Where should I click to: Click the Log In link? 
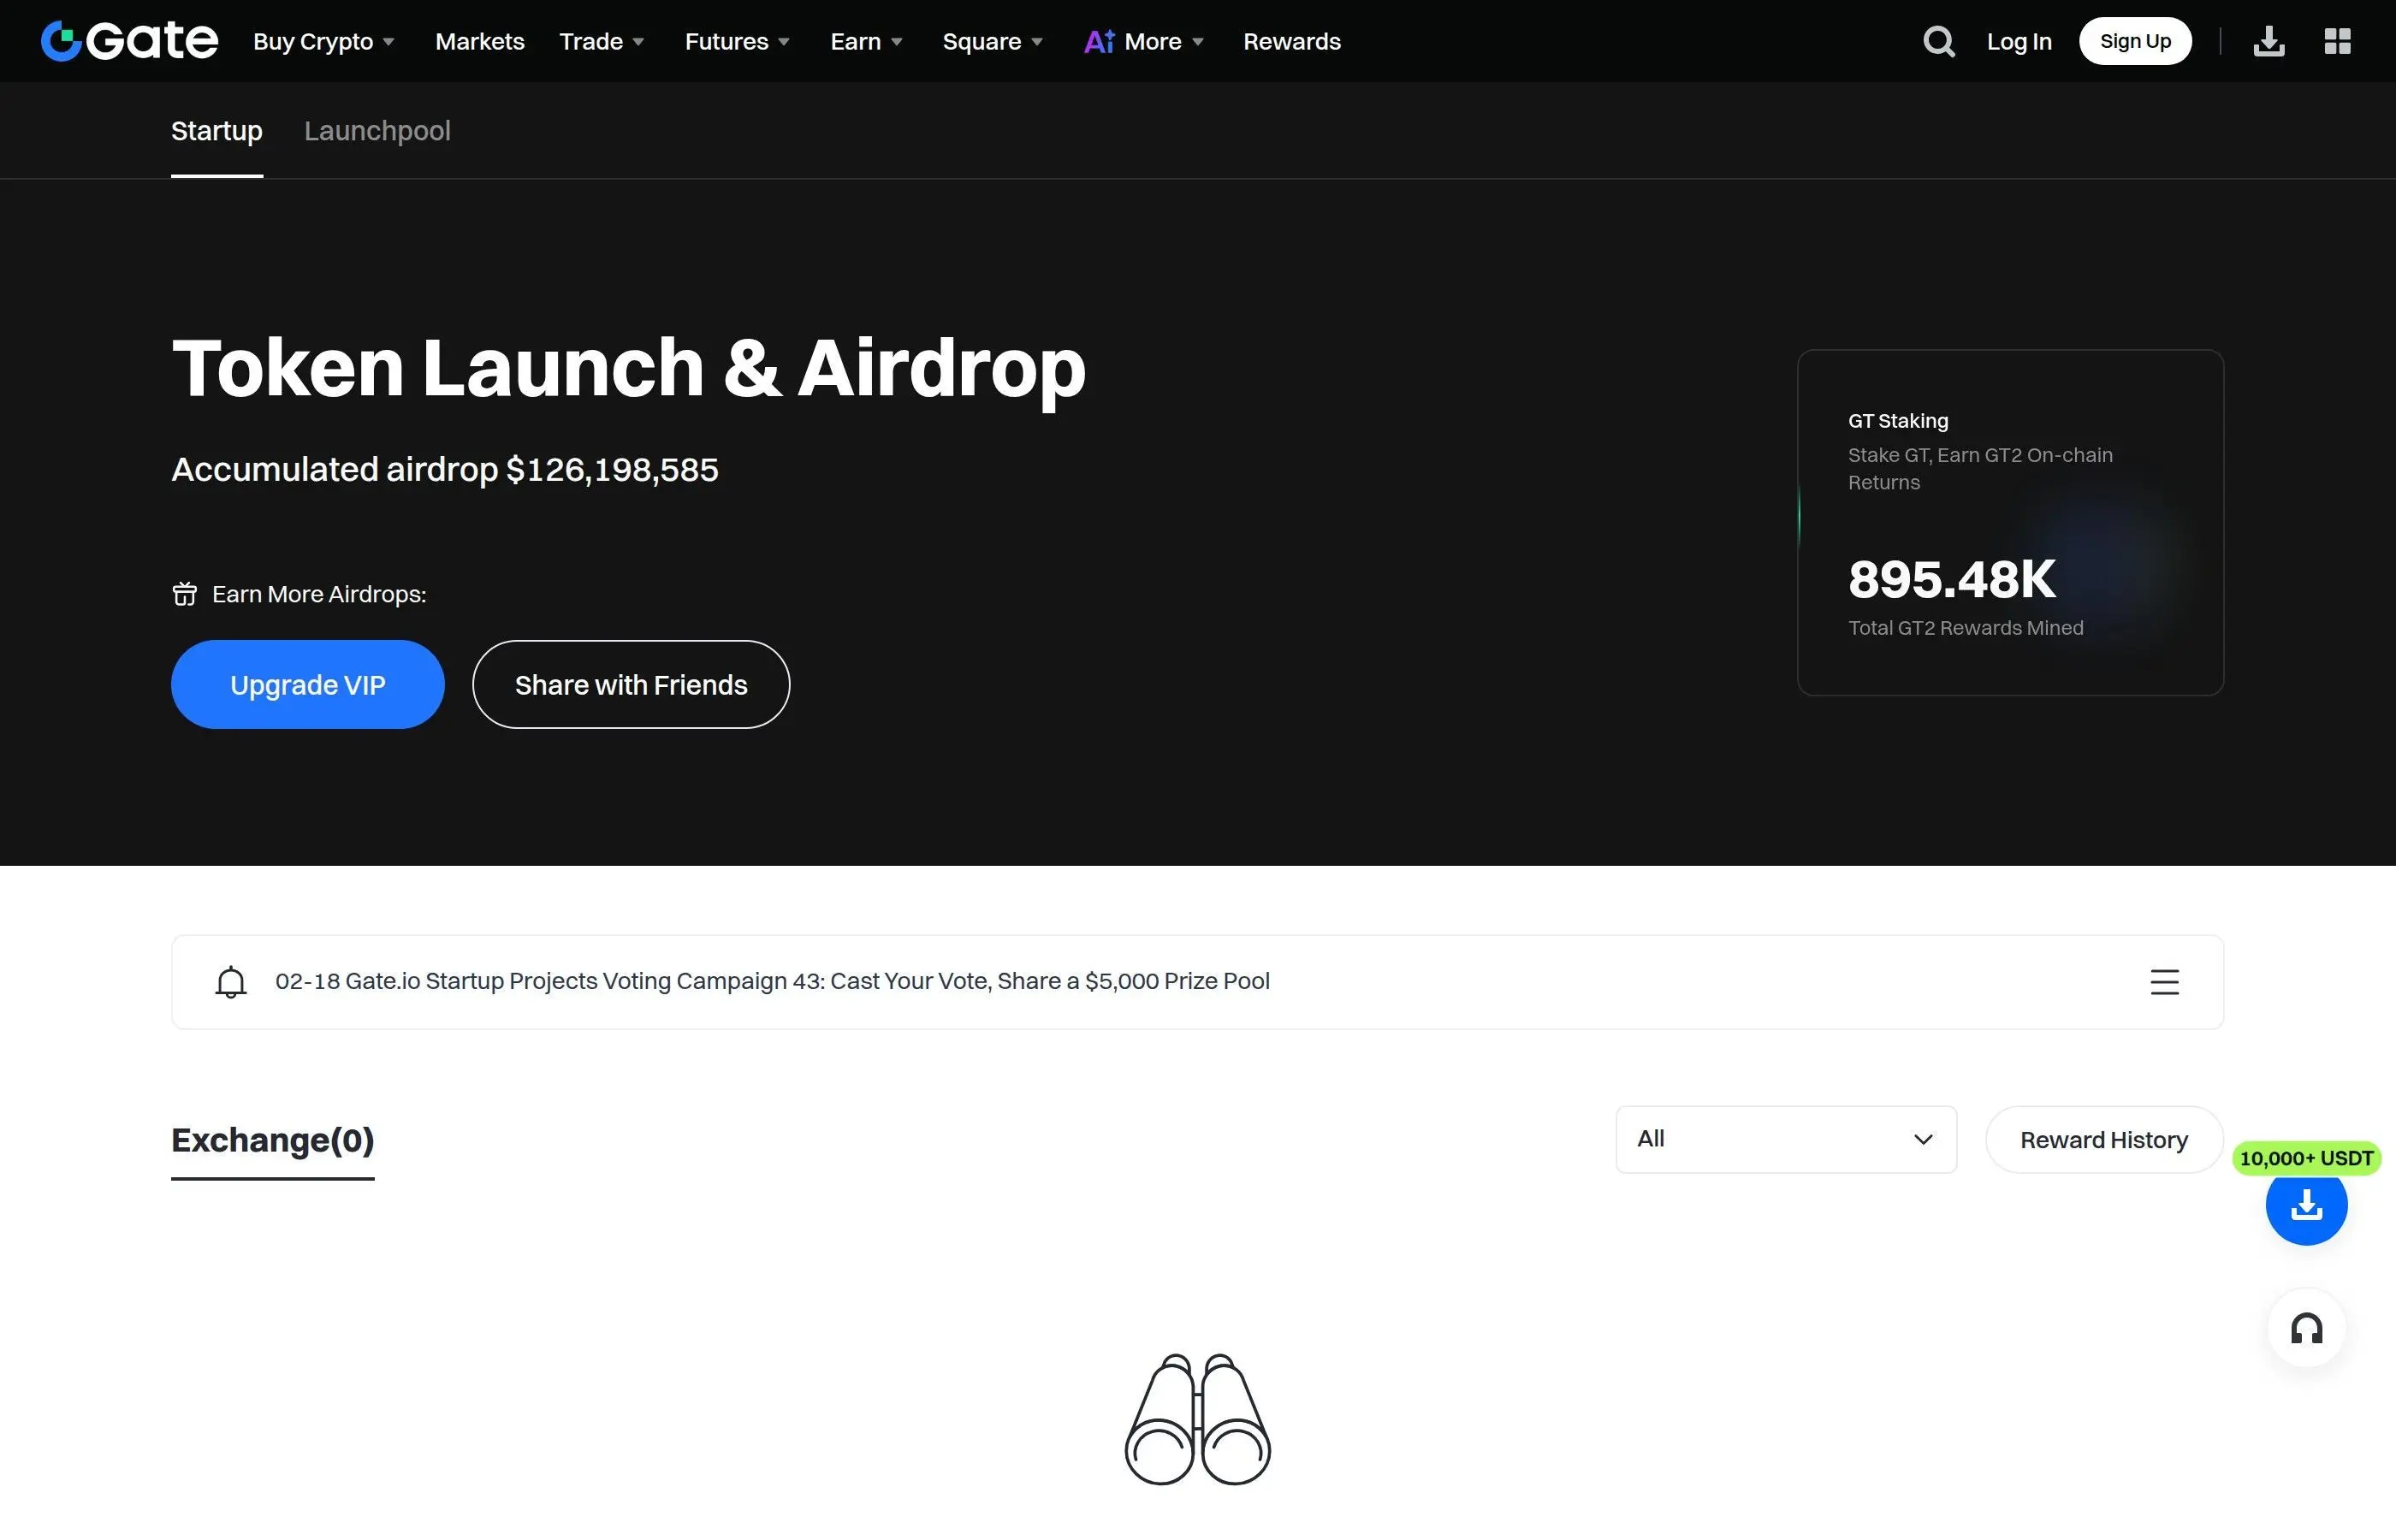2018,41
